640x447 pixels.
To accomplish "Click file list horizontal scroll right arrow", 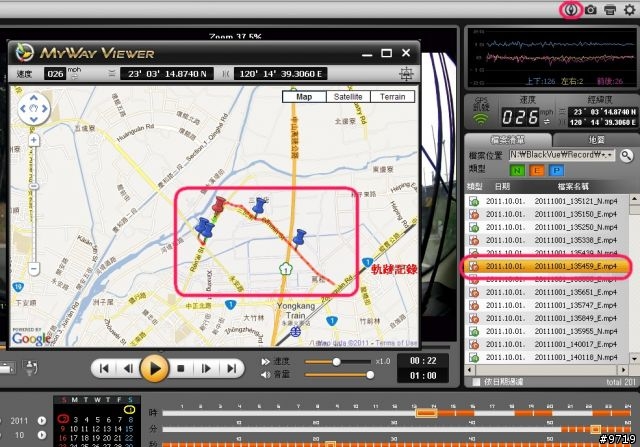I will [623, 370].
